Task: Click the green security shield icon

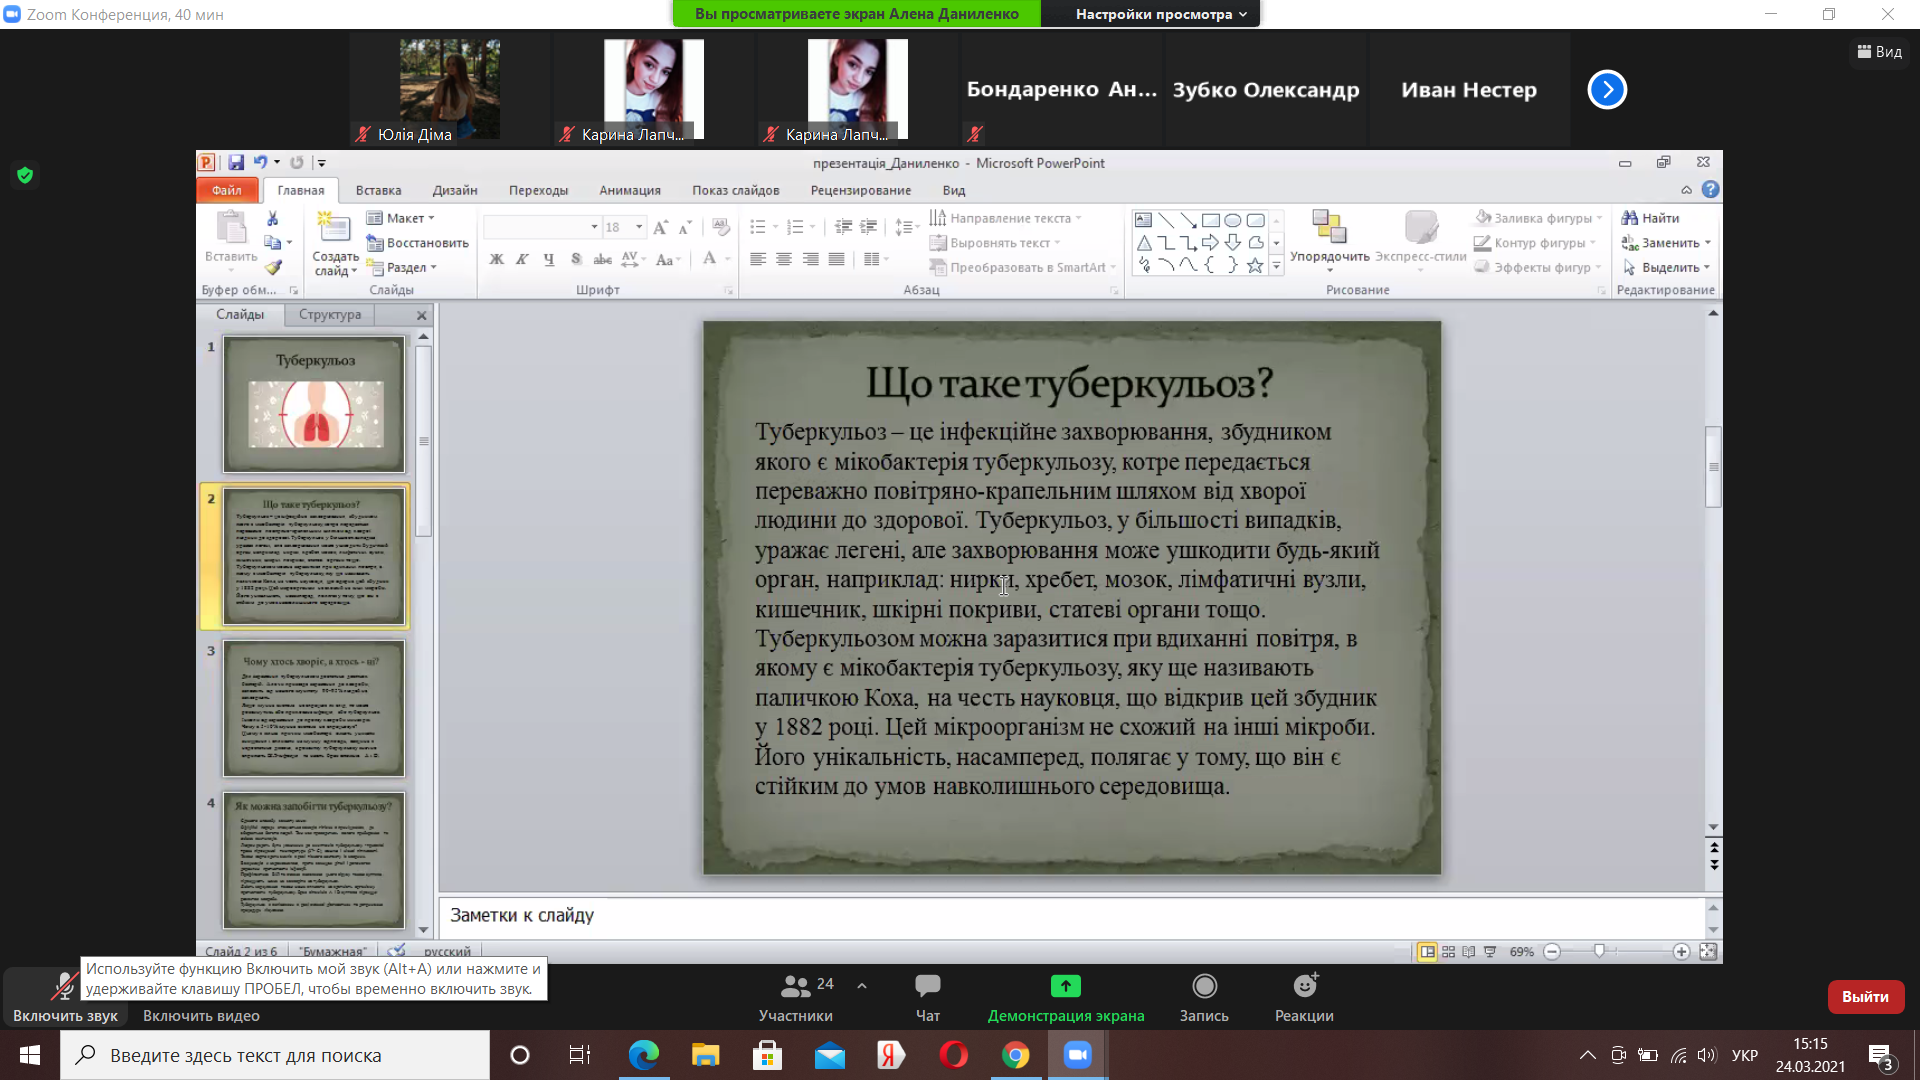Action: [x=25, y=176]
